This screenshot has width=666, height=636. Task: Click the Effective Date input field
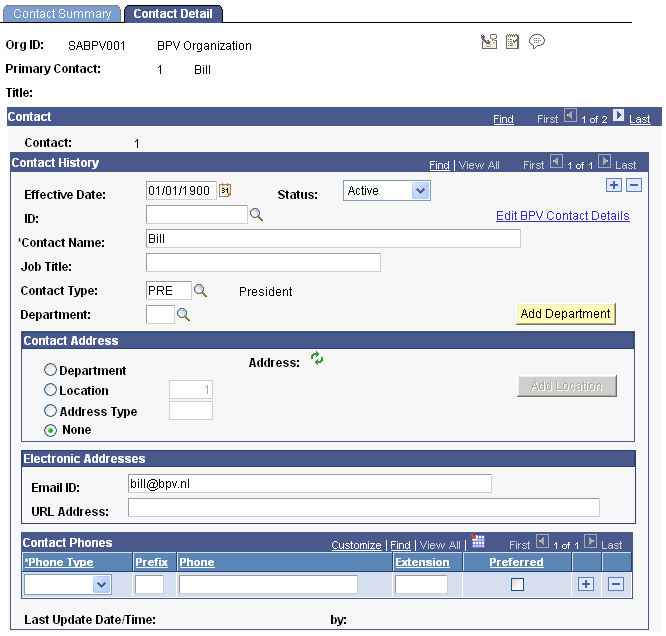[181, 190]
